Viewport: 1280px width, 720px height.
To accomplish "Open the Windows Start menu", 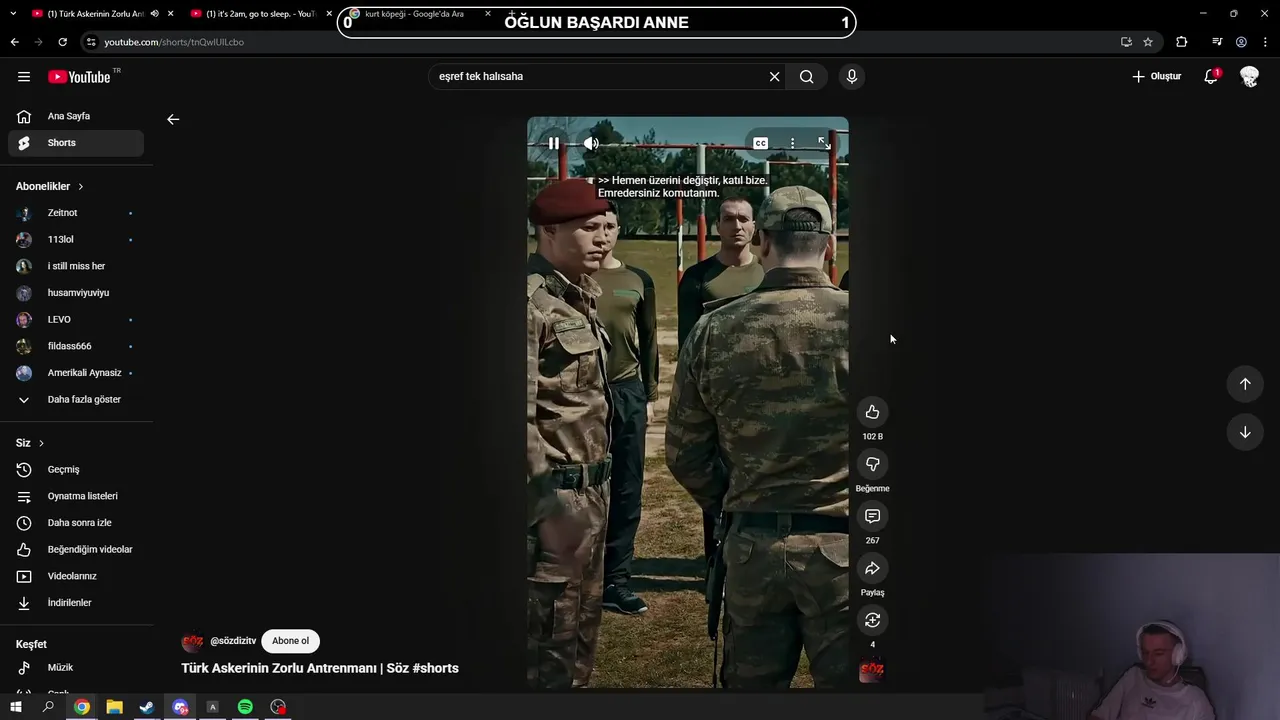I will click(15, 707).
